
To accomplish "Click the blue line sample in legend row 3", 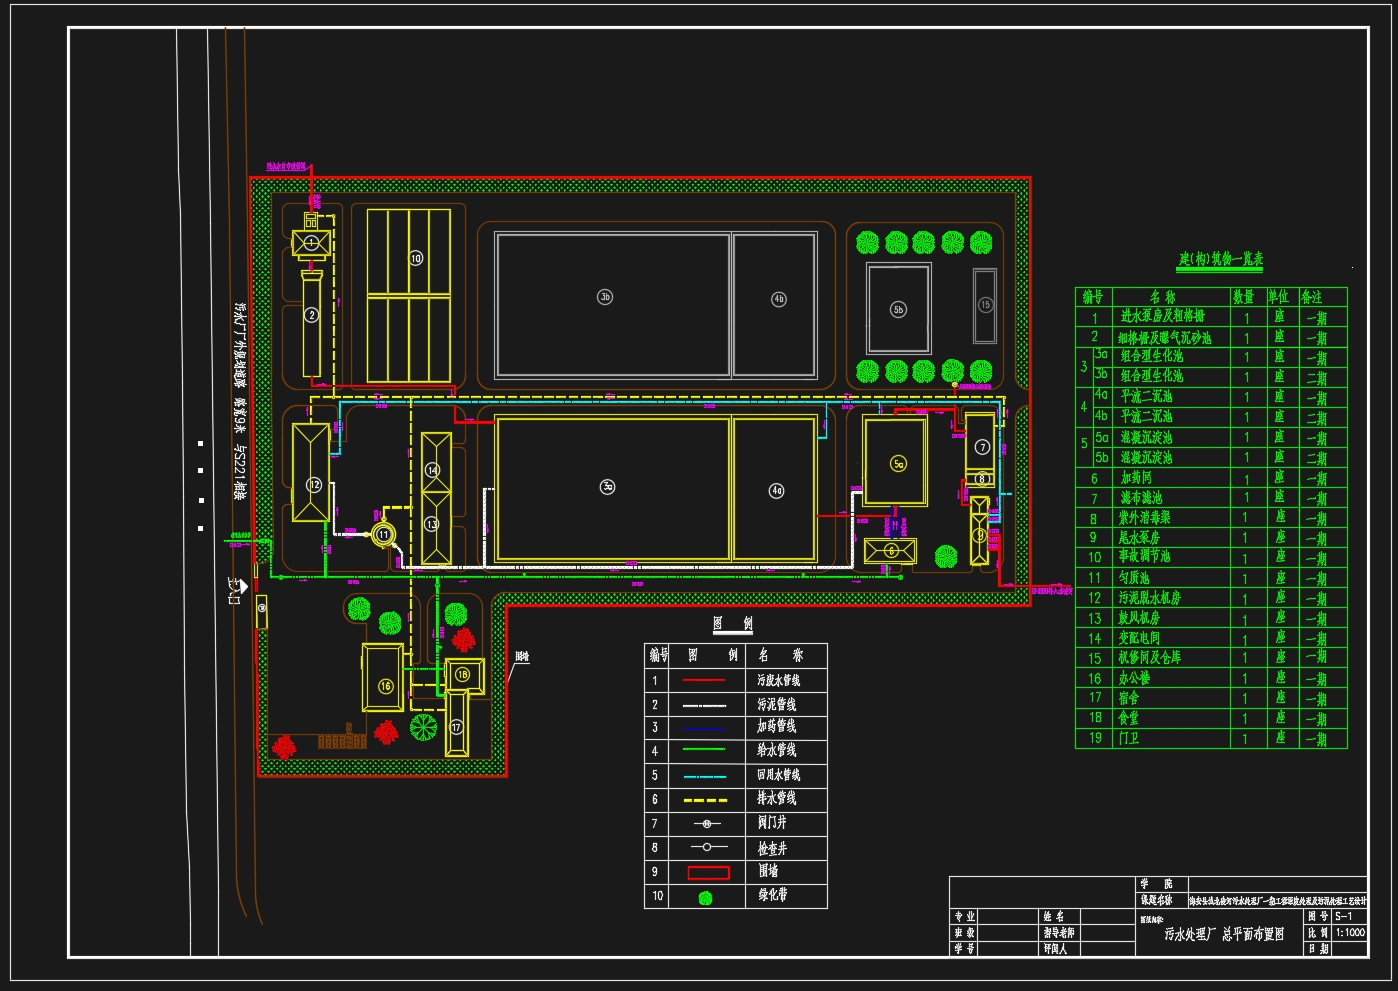I will [704, 728].
